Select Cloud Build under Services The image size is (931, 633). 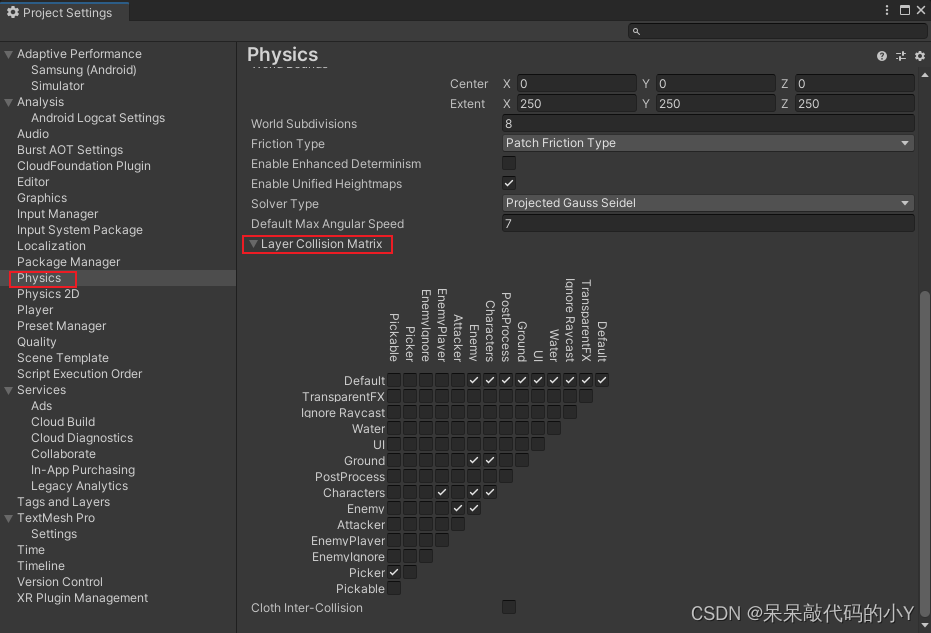(63, 422)
